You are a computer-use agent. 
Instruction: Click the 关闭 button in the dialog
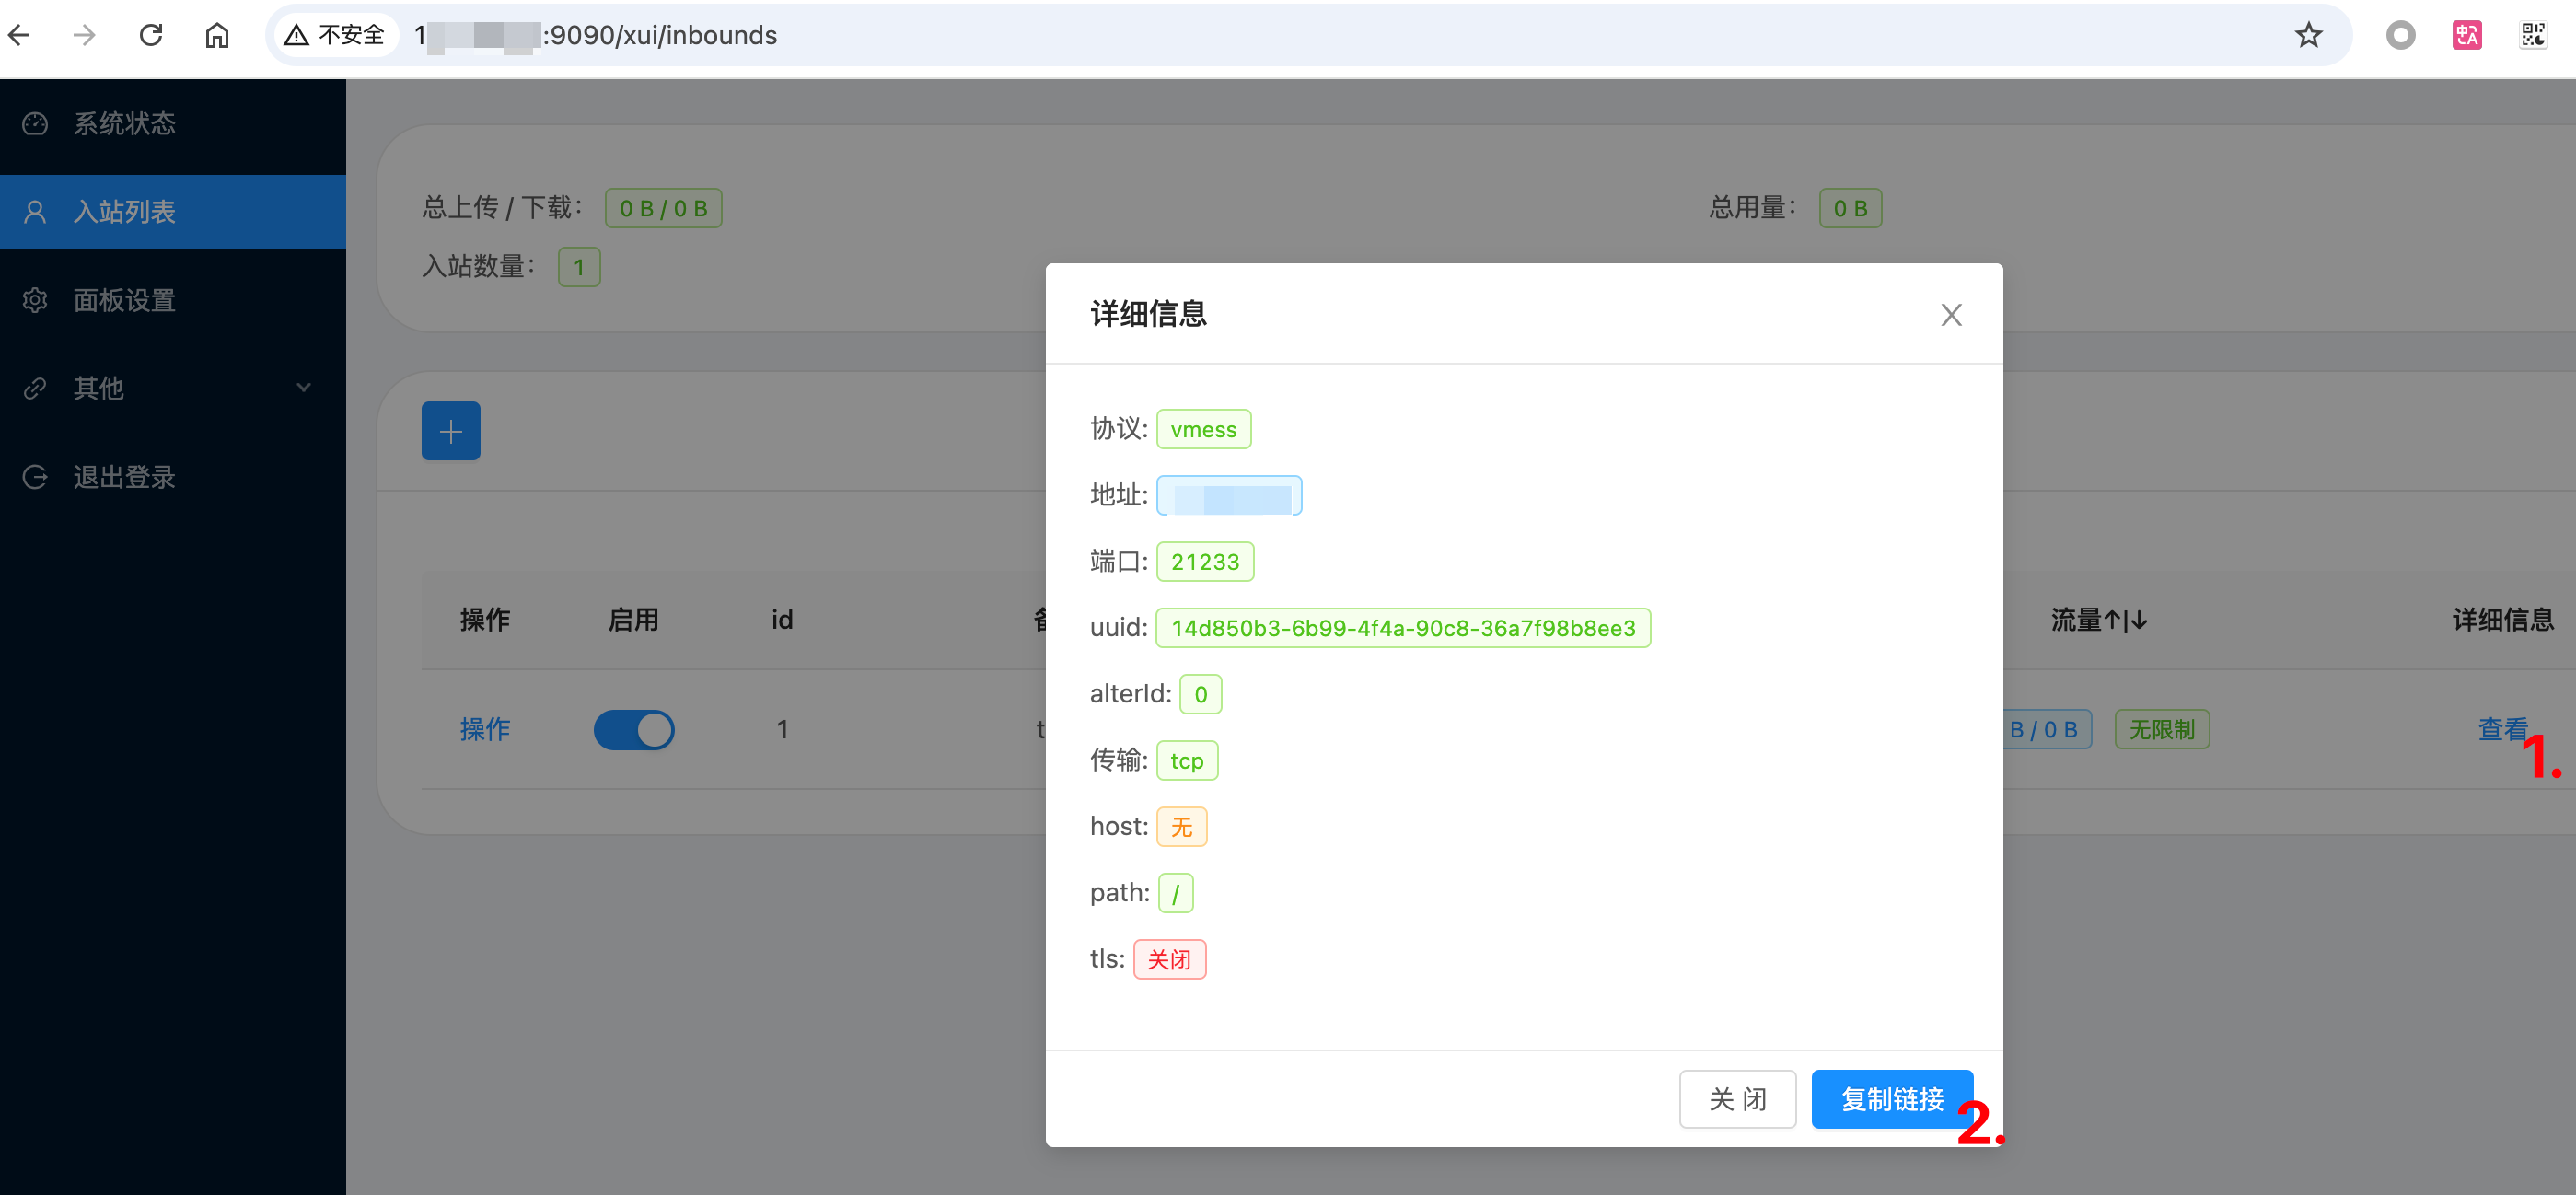point(1737,1099)
